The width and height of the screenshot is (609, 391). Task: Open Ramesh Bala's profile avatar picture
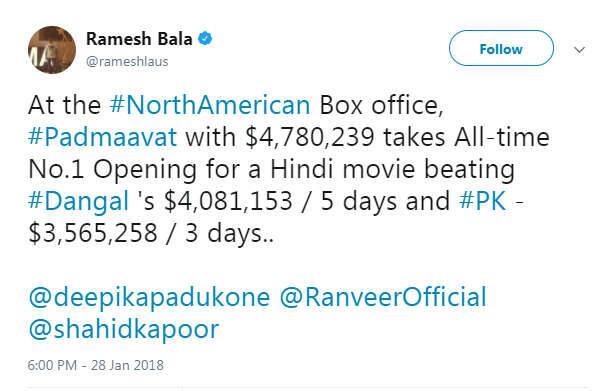point(52,50)
